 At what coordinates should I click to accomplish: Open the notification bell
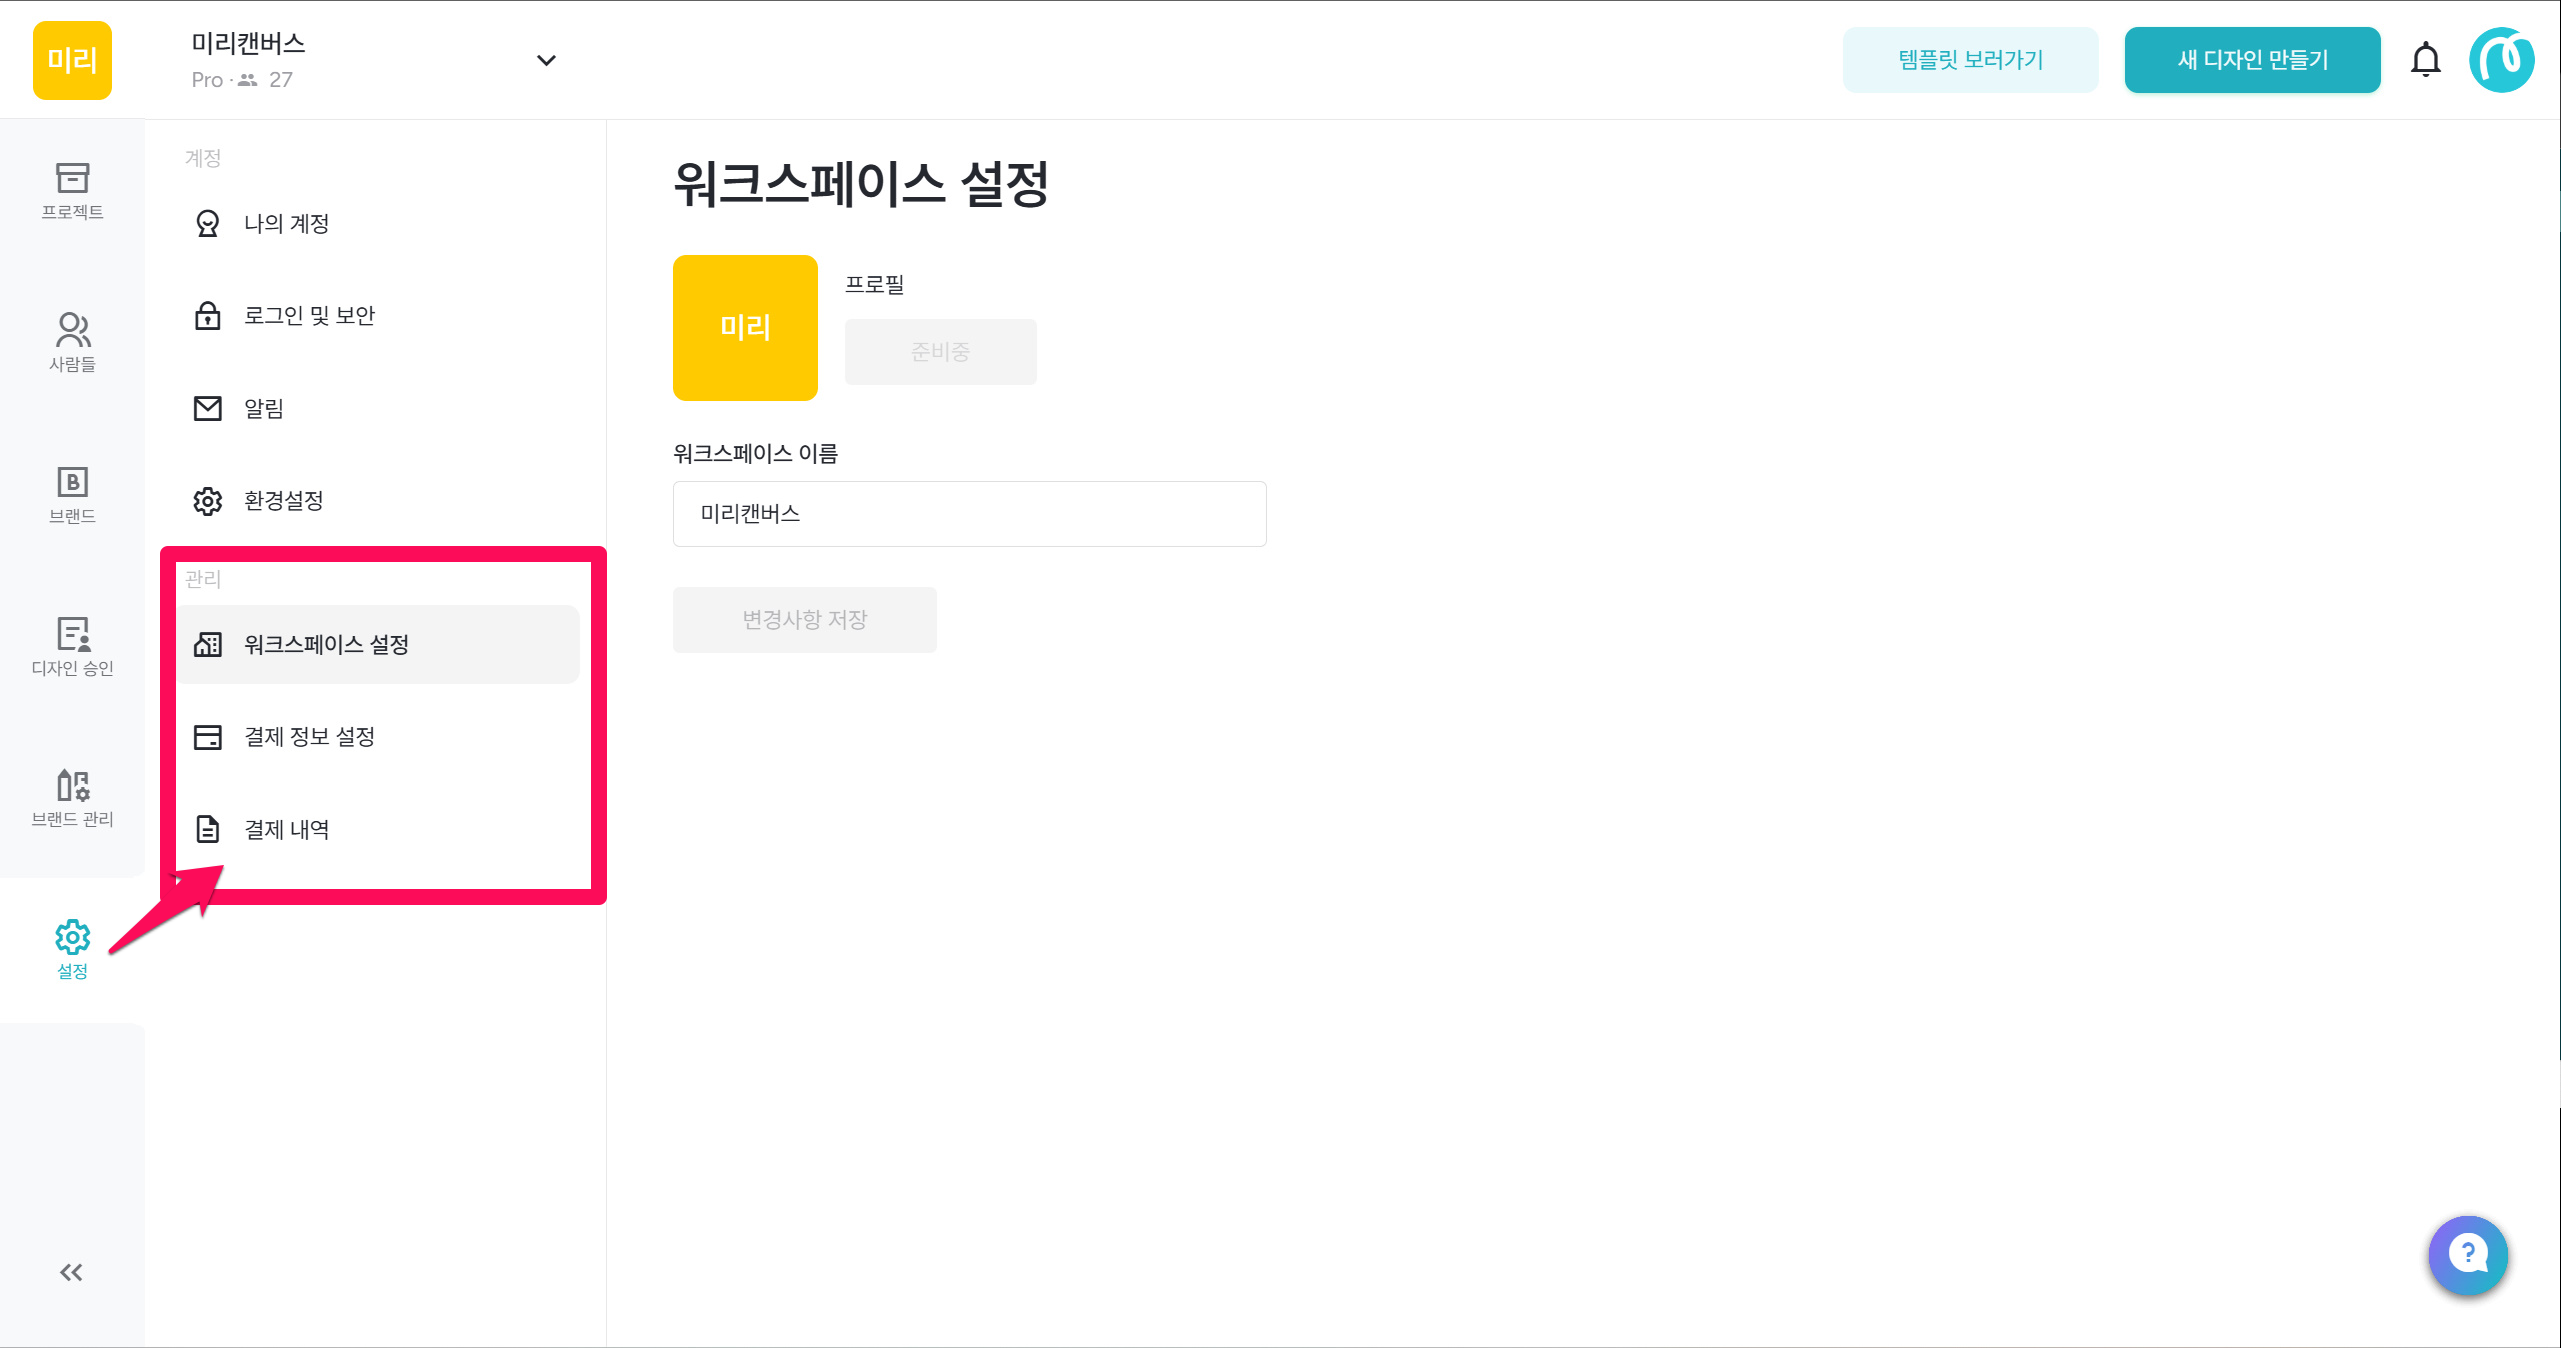coord(2425,60)
